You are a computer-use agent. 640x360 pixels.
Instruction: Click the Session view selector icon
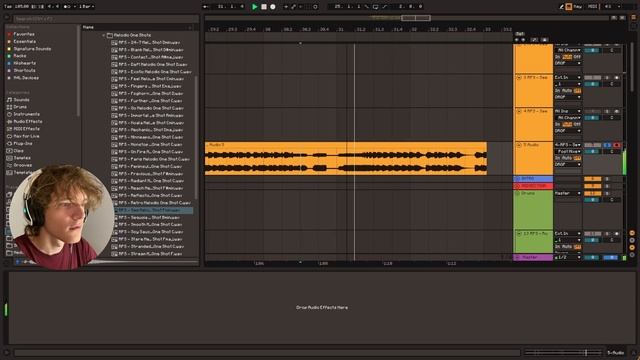point(633,26)
